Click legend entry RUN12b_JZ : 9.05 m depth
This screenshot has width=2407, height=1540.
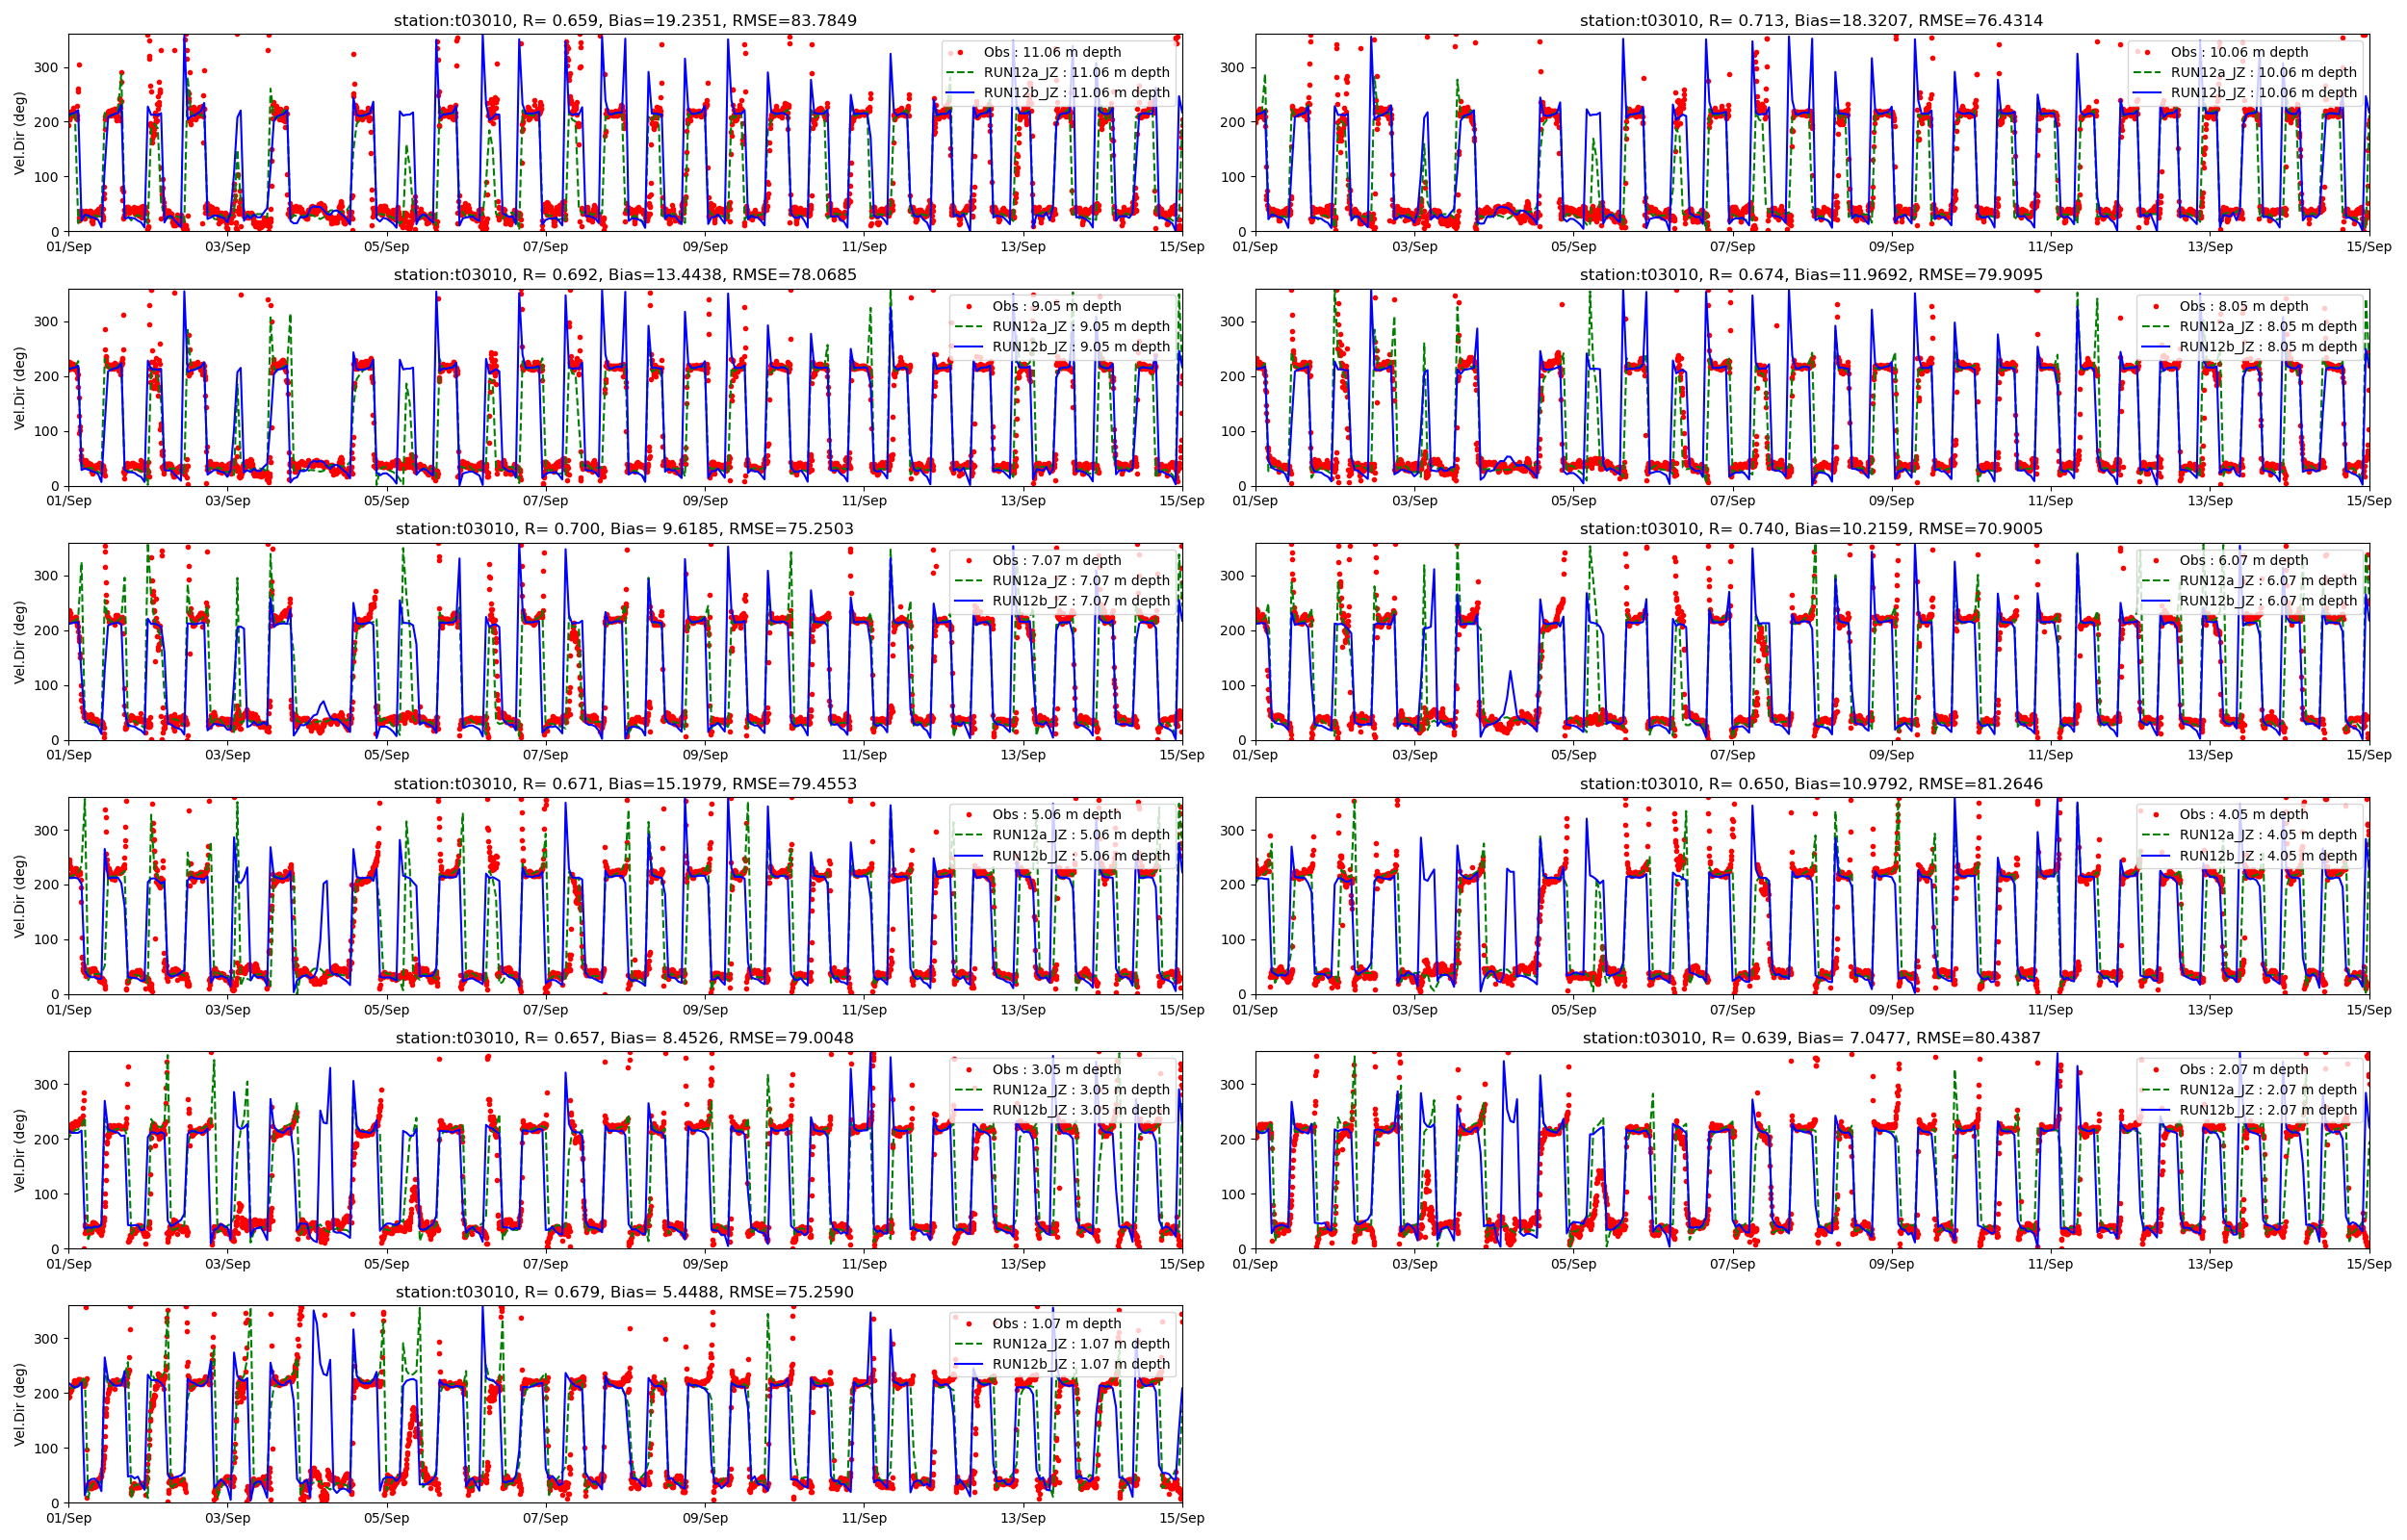pyautogui.click(x=1080, y=347)
